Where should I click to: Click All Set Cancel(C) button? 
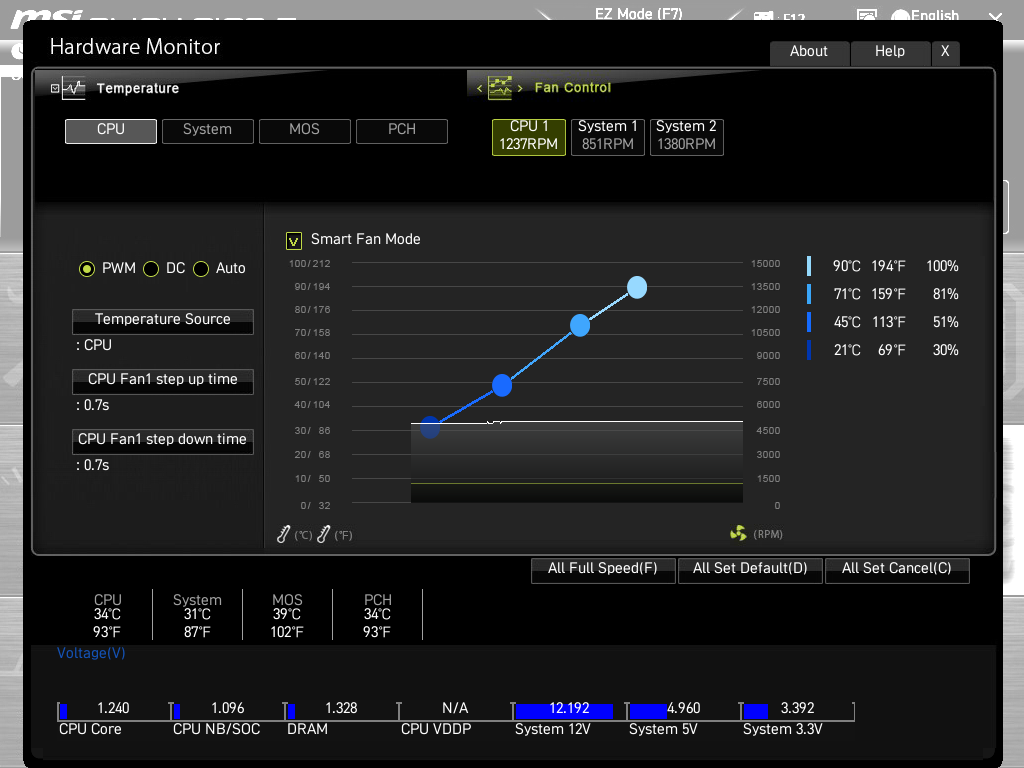897,569
